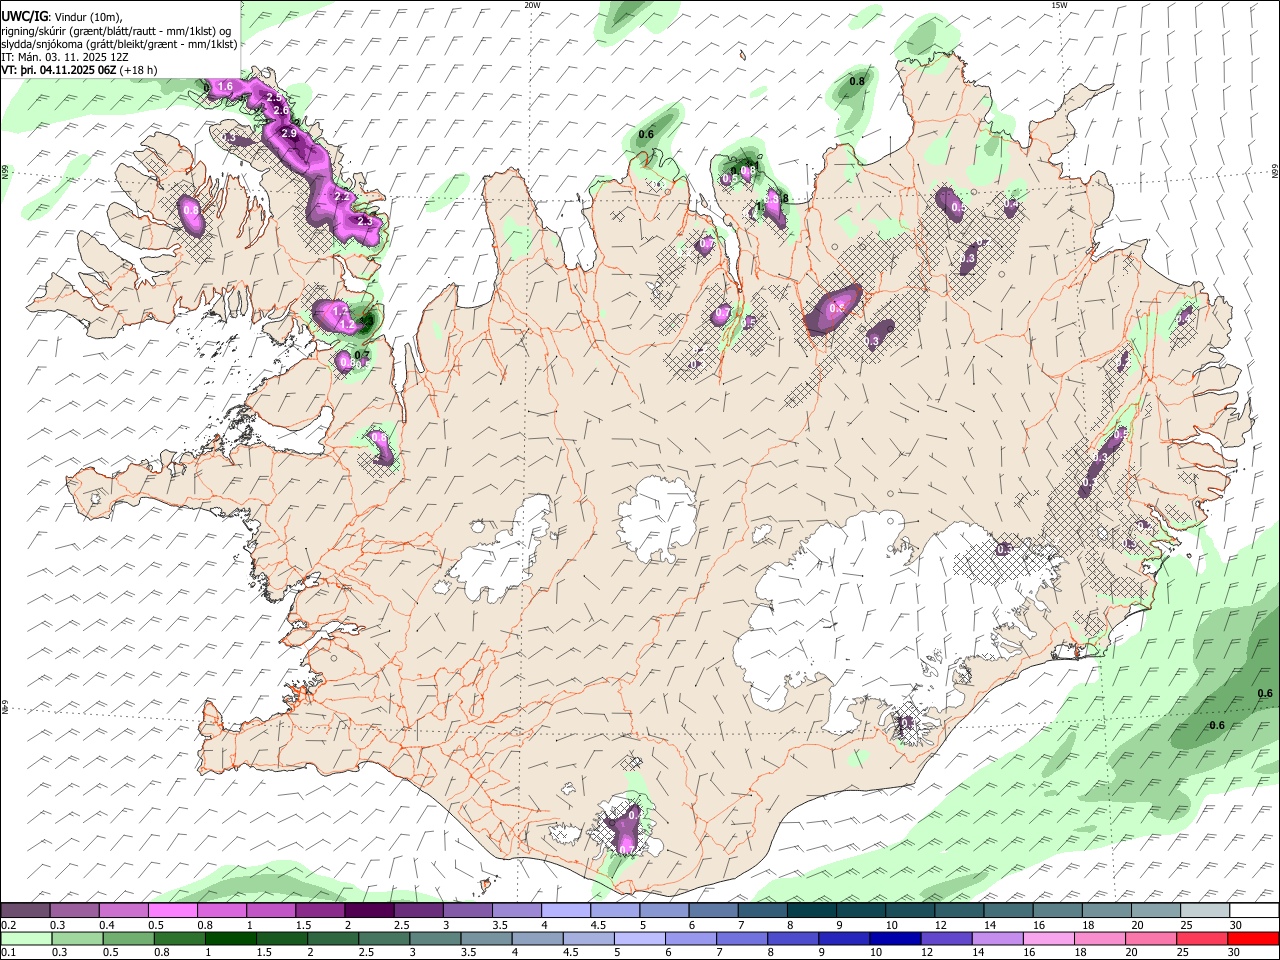Click the 'slydda/snjókoma' legend description line
The image size is (1280, 960).
point(119,44)
